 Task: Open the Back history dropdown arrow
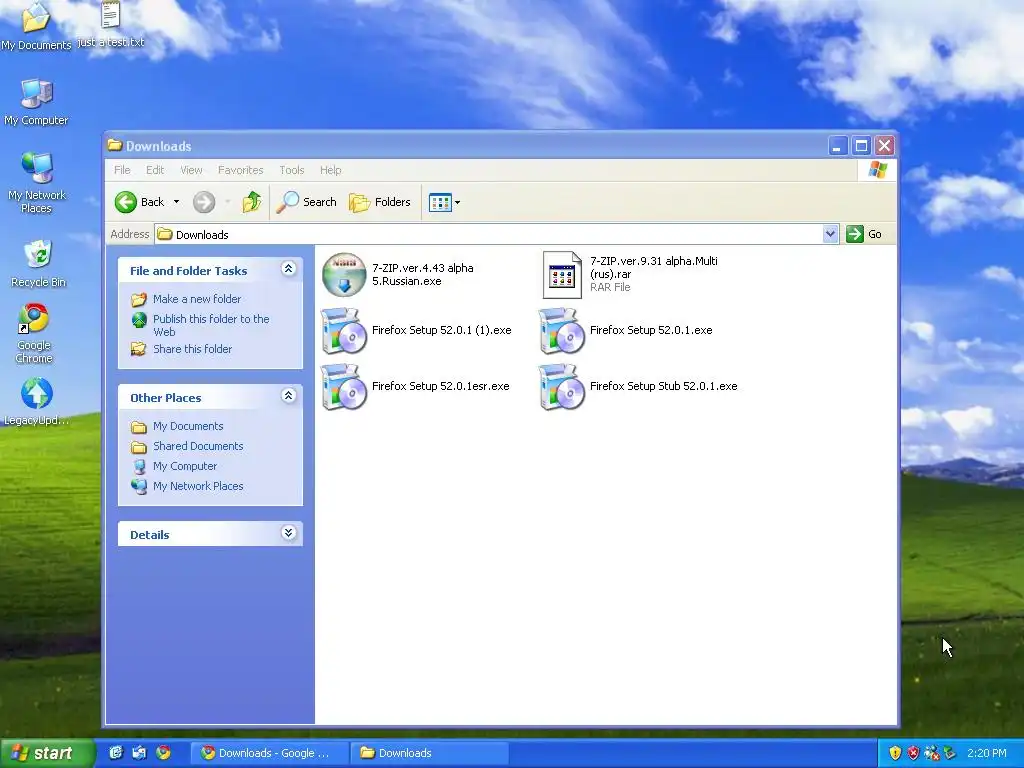pyautogui.click(x=176, y=202)
